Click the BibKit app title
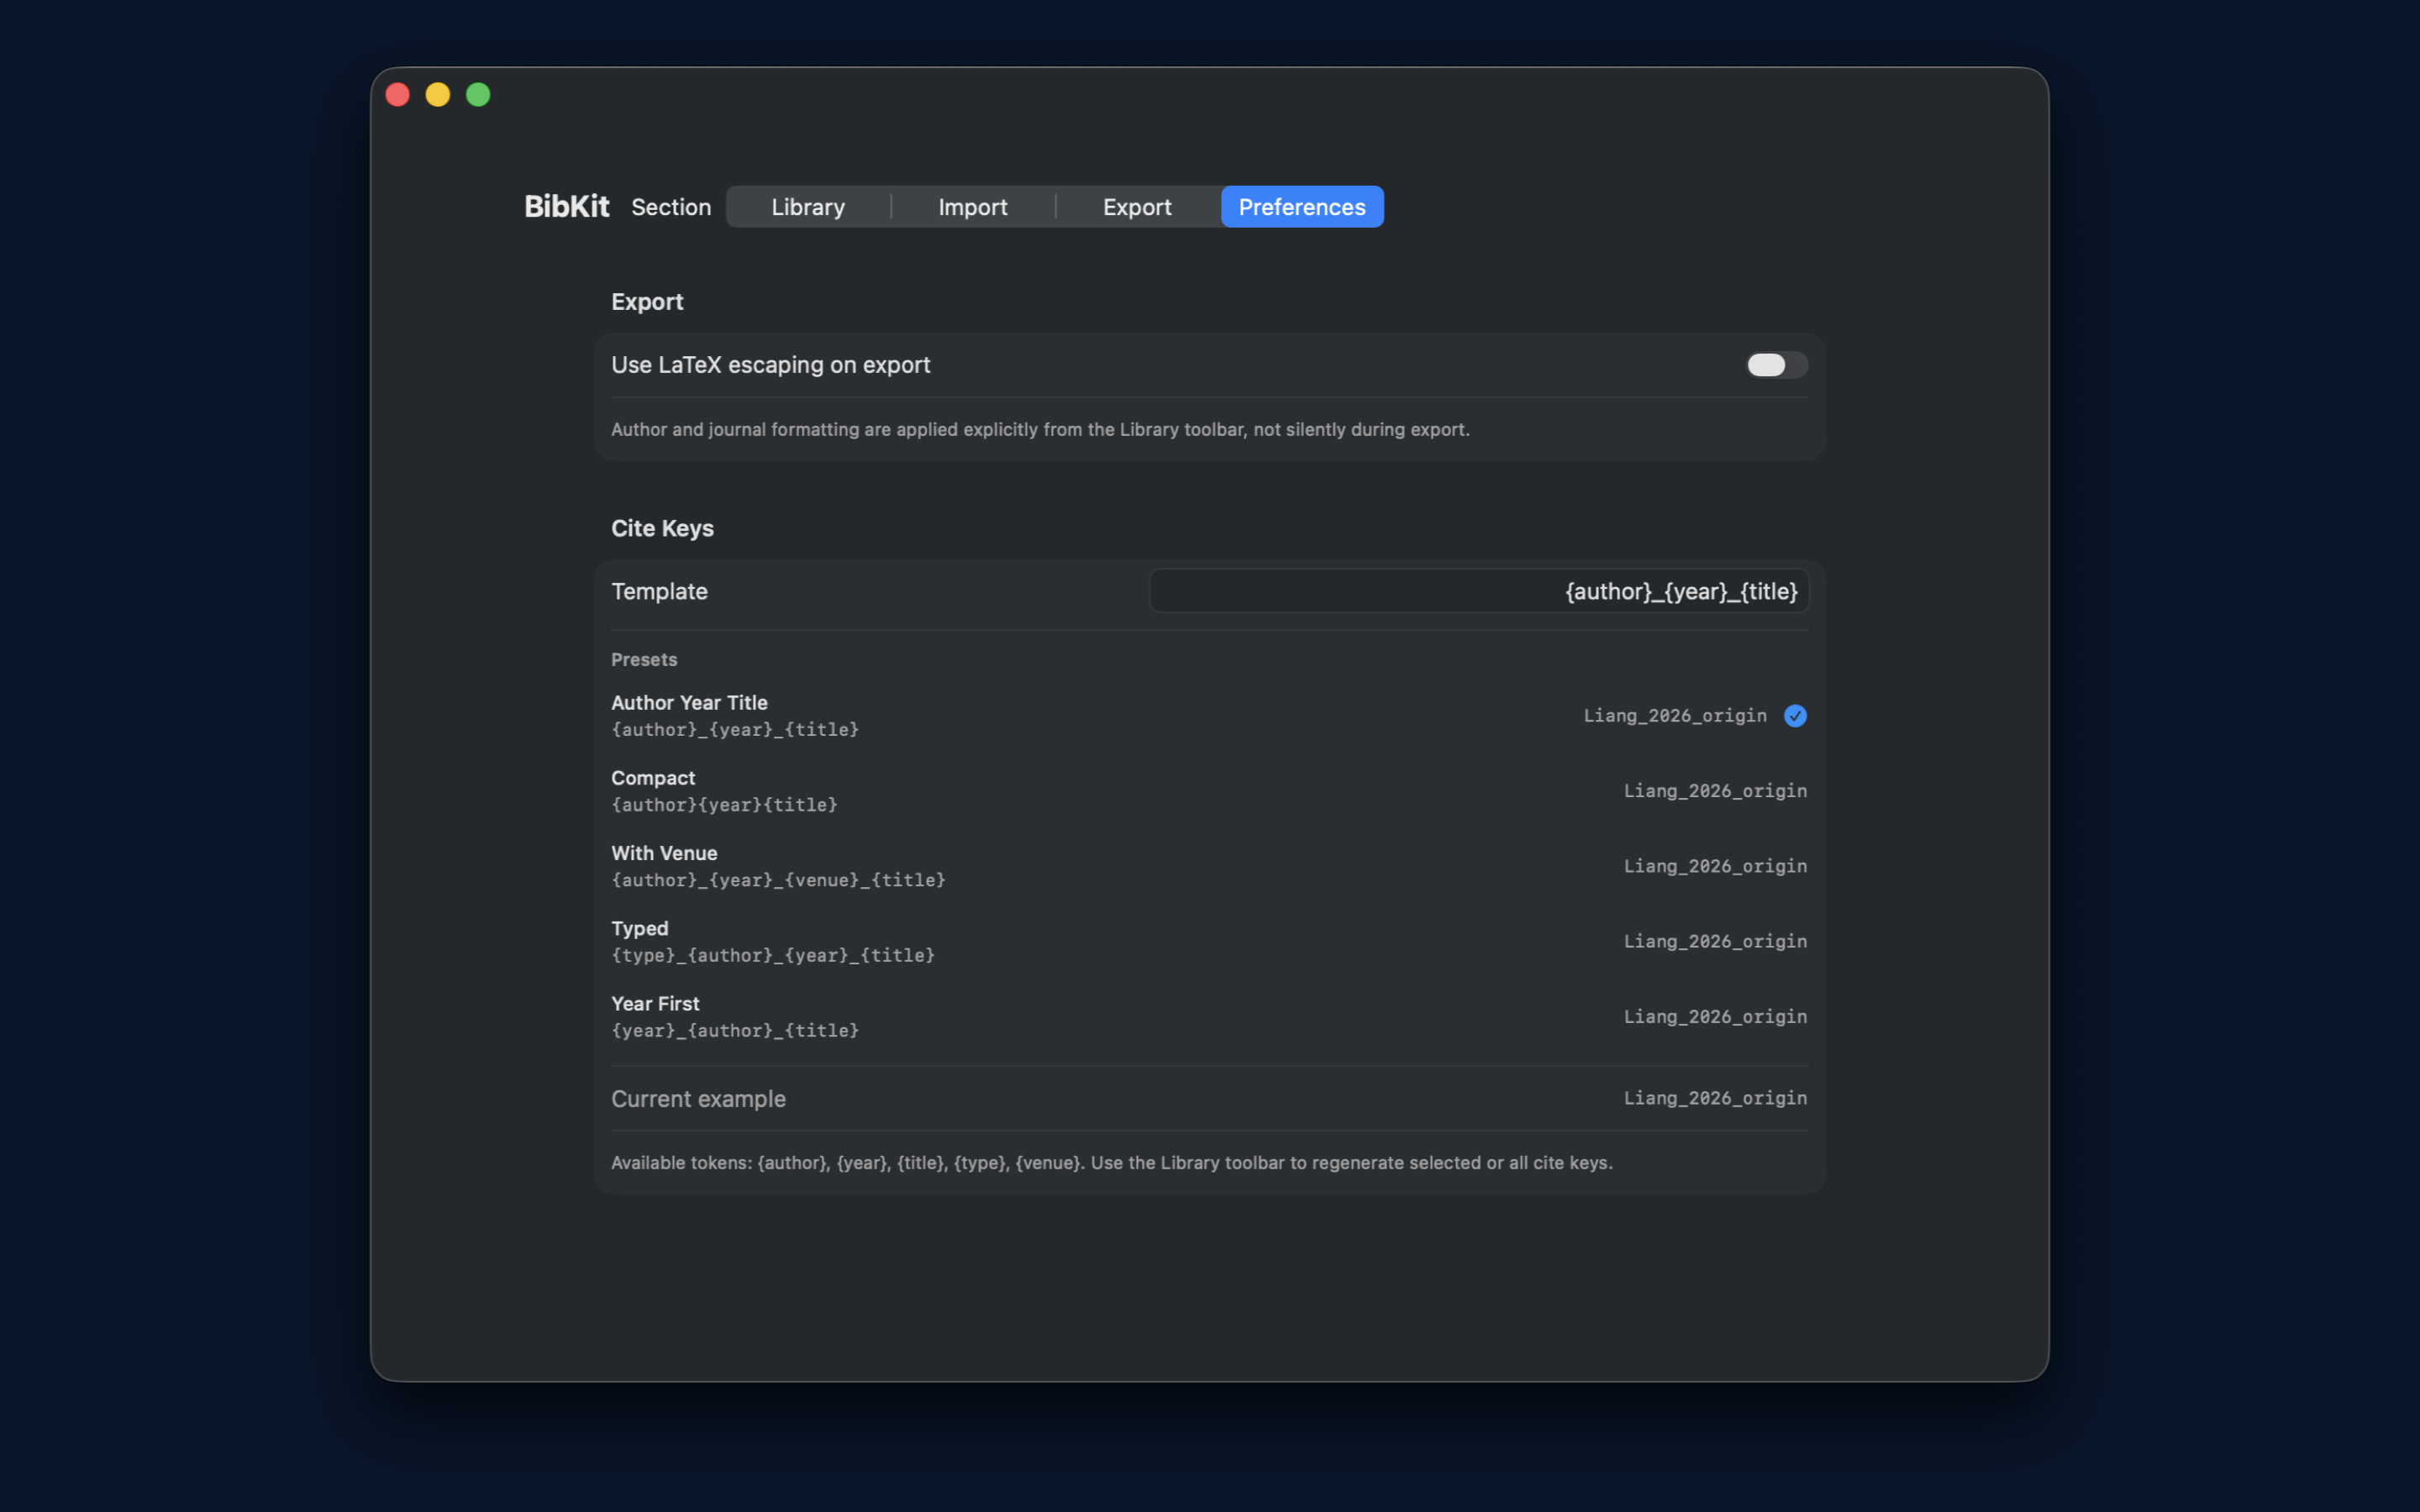The width and height of the screenshot is (2420, 1512). pyautogui.click(x=566, y=206)
